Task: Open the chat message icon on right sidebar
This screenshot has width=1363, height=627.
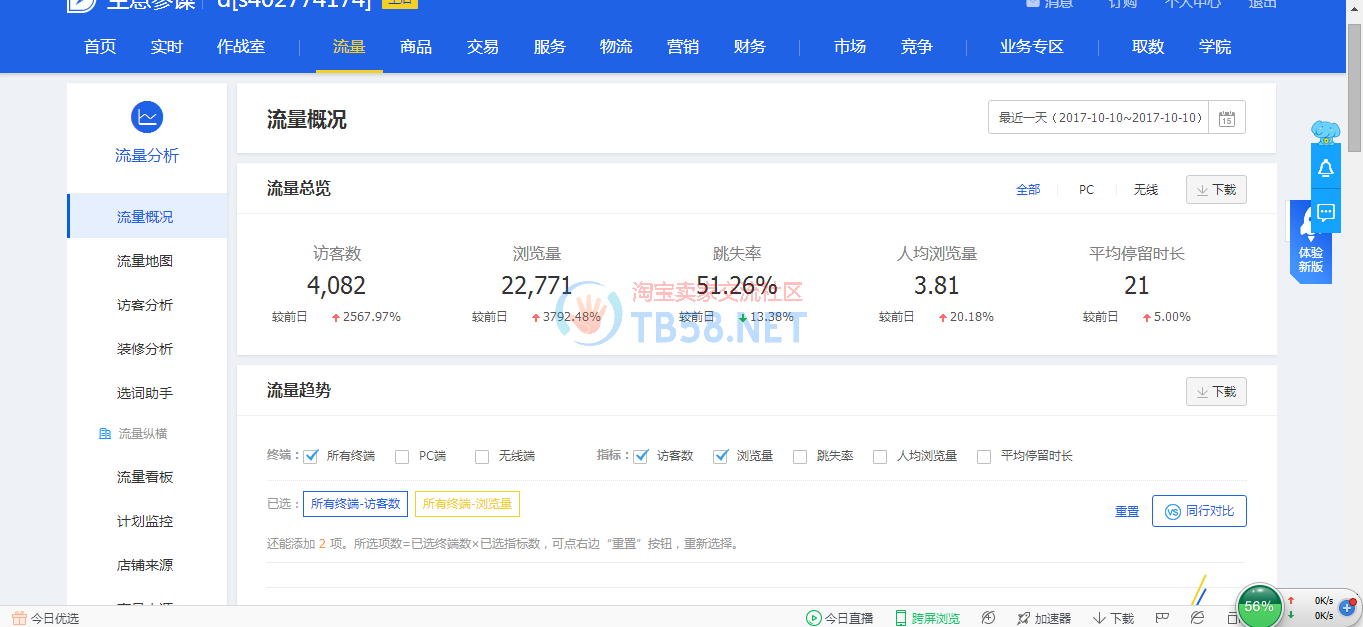Action: click(x=1326, y=212)
